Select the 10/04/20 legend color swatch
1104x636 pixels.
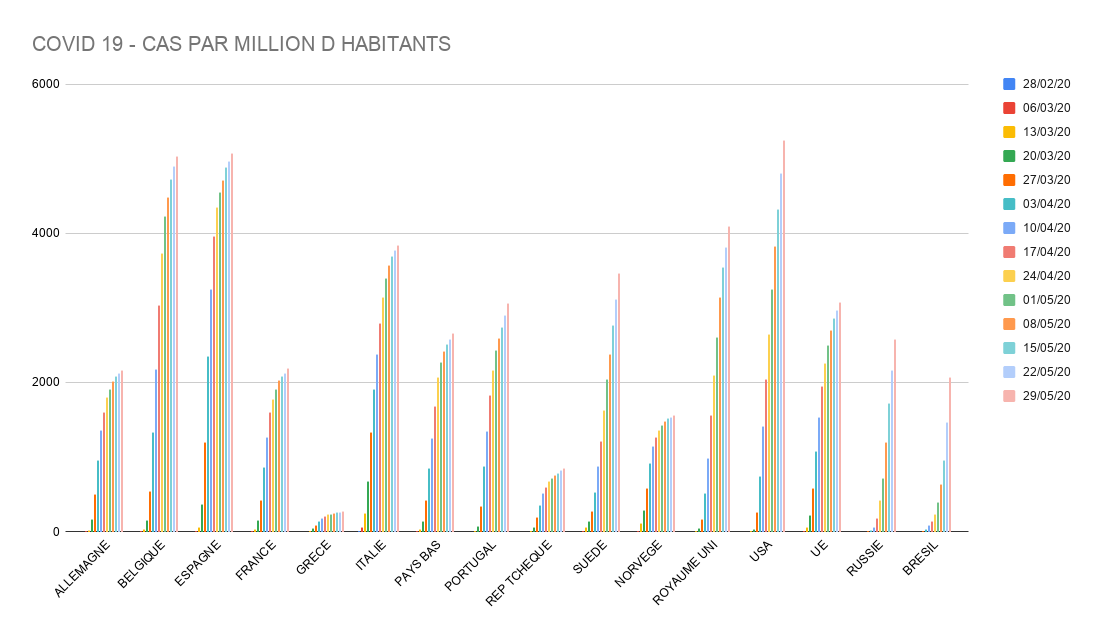(x=1009, y=228)
